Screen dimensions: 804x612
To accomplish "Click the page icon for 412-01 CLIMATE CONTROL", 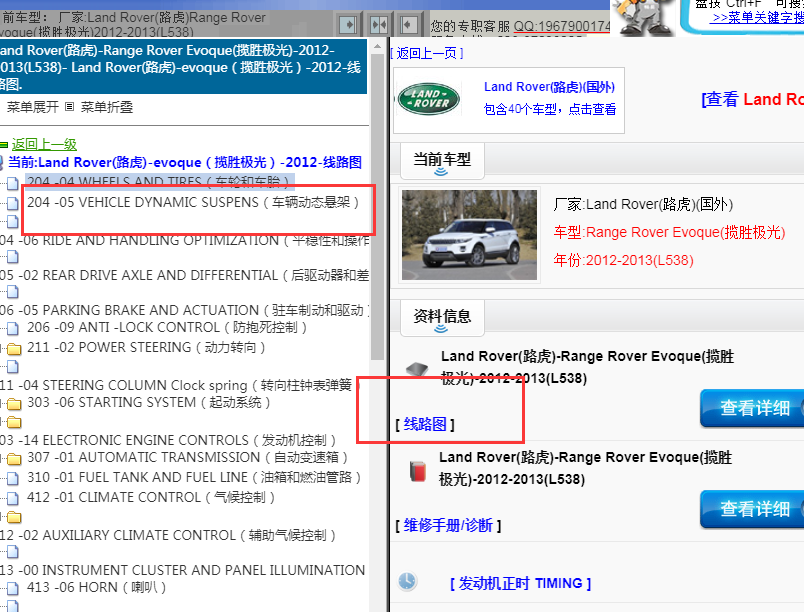I will coord(12,498).
